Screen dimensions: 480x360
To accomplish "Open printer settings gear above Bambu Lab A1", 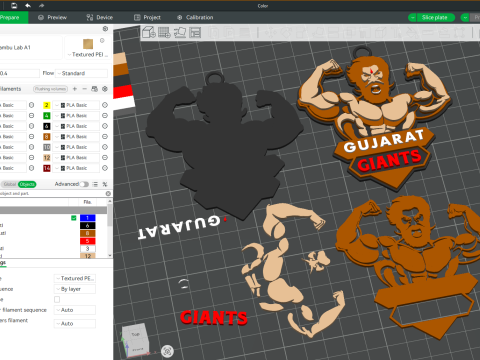I will pos(105,29).
